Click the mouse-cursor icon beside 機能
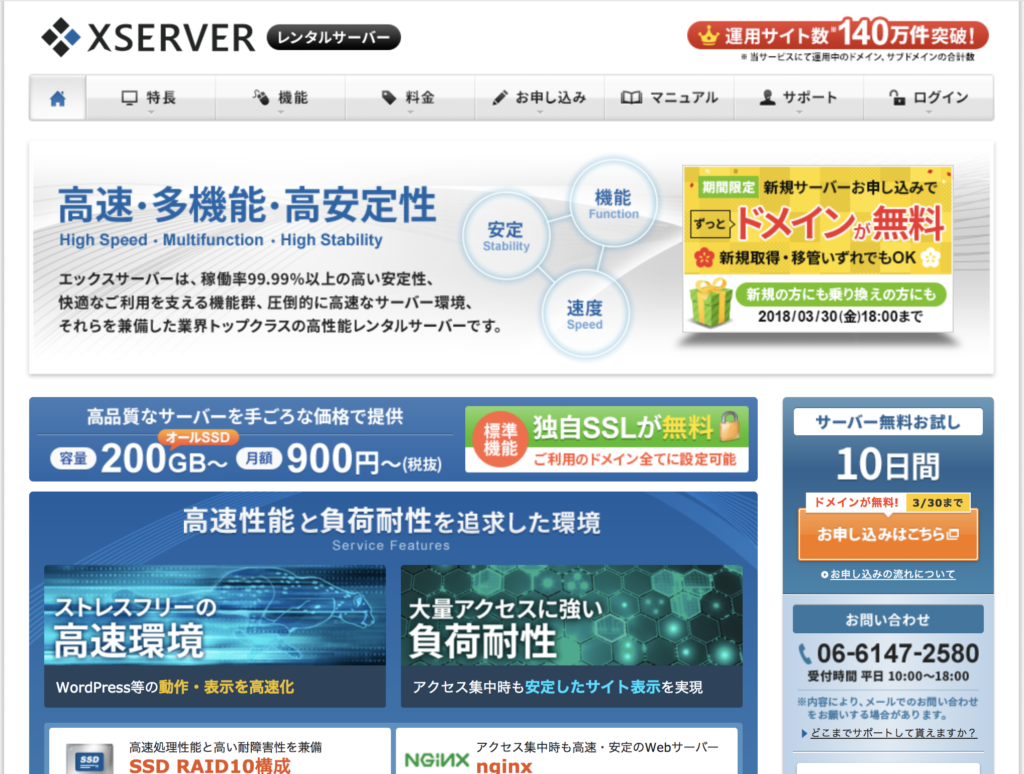 click(261, 98)
